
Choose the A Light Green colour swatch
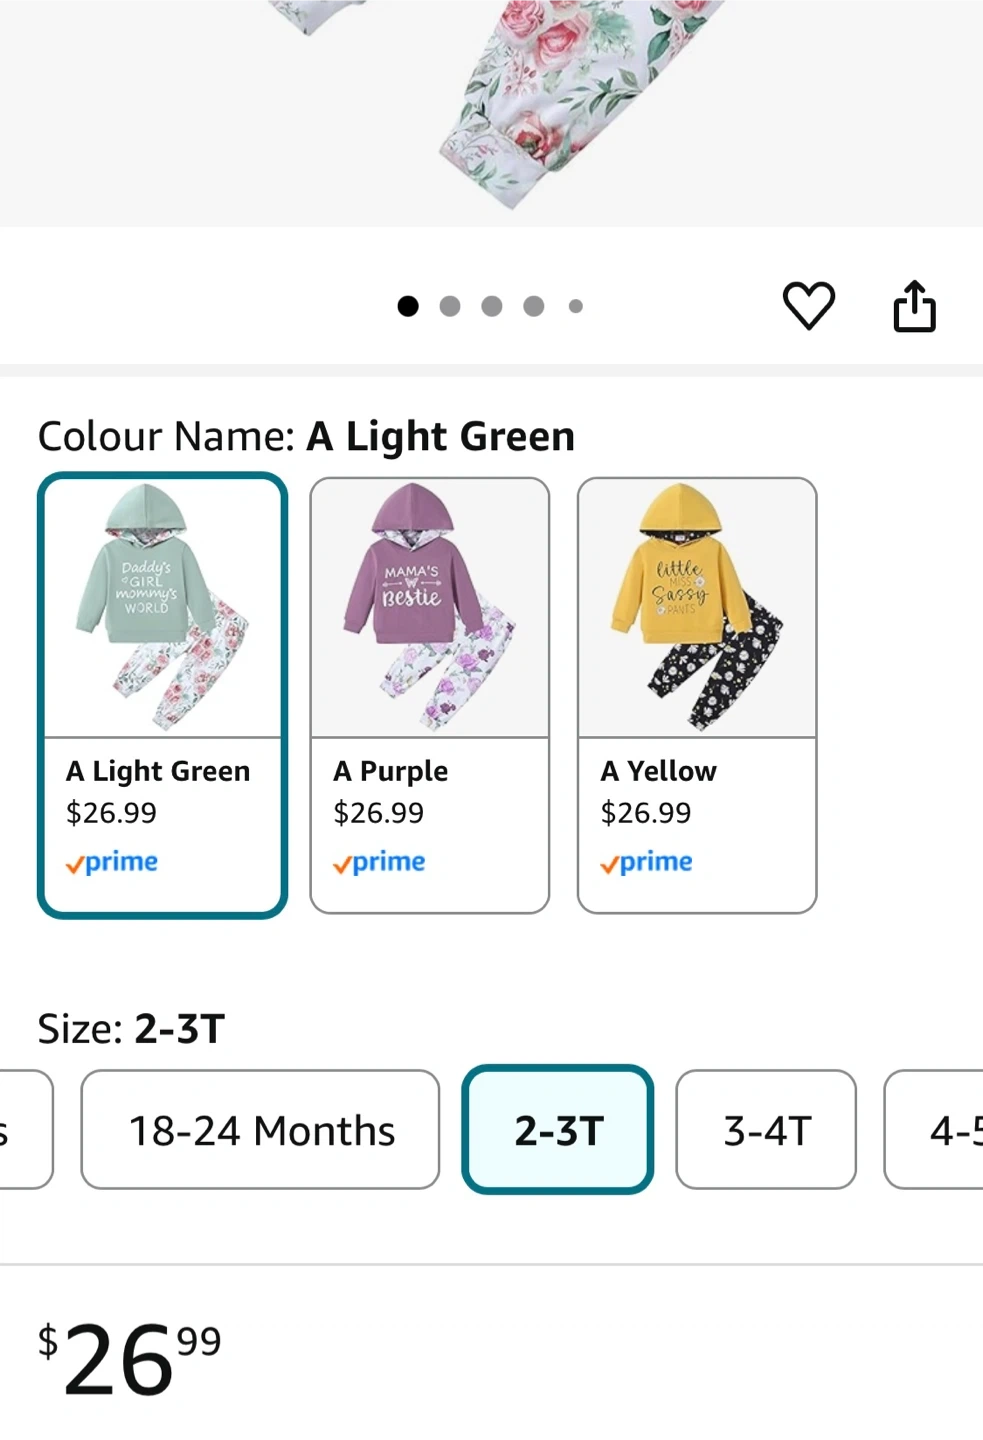[163, 695]
